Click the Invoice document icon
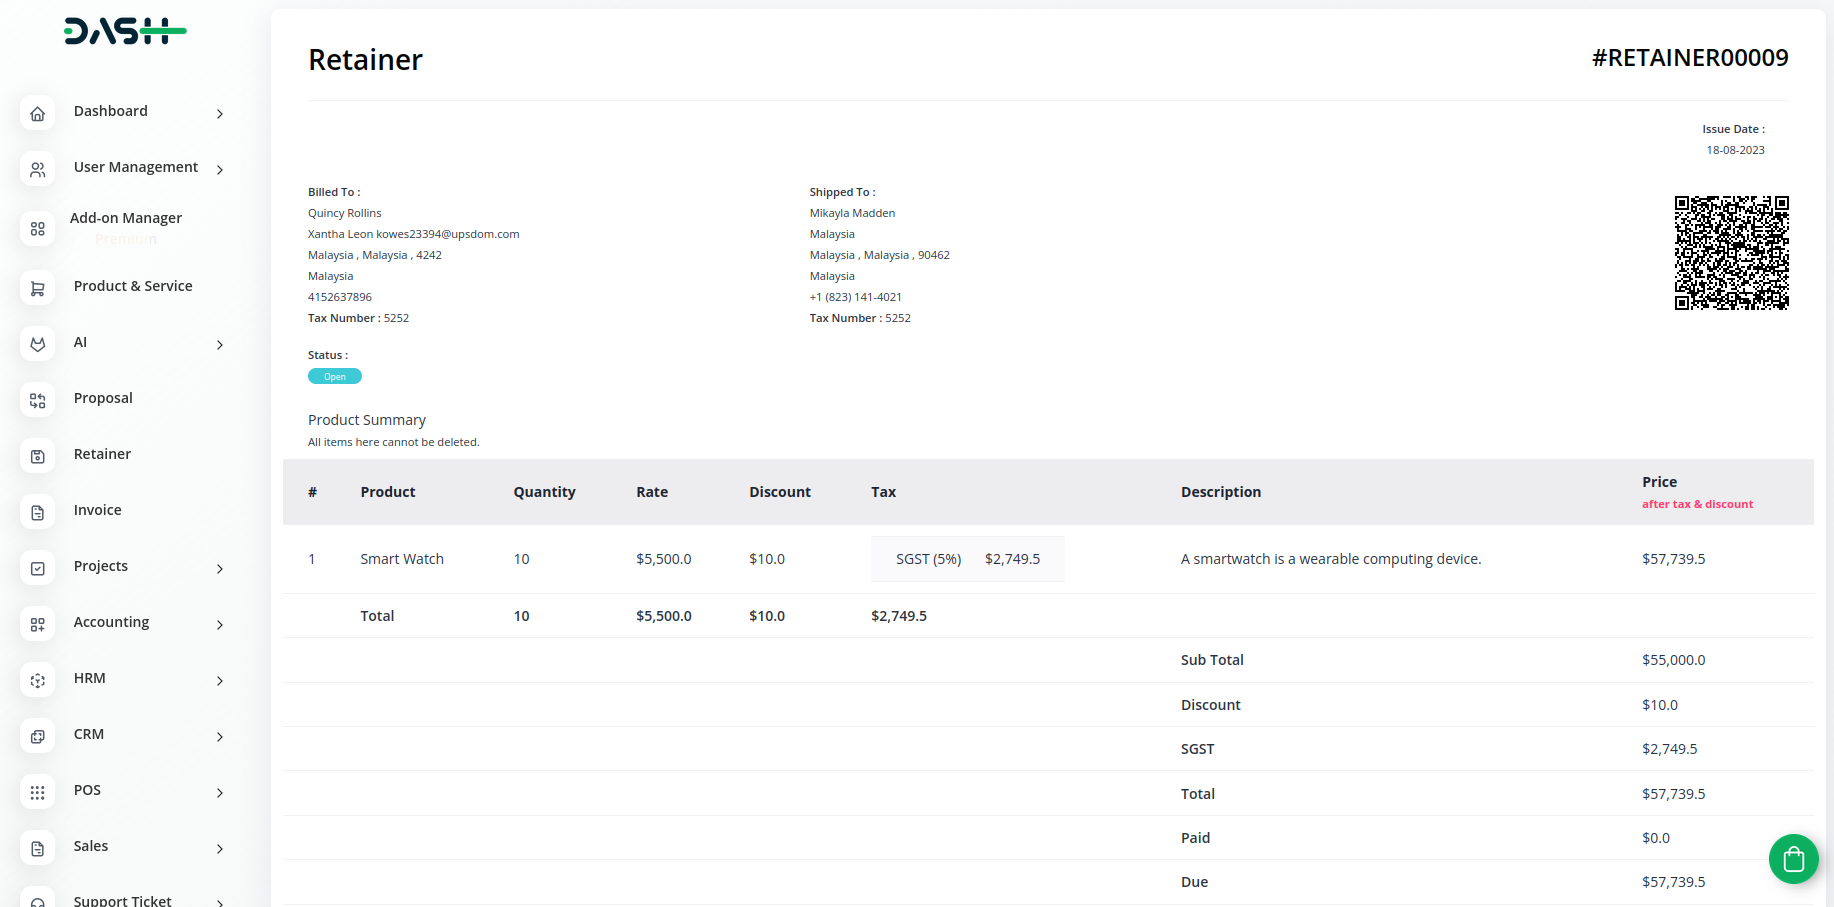1834x907 pixels. 37,513
